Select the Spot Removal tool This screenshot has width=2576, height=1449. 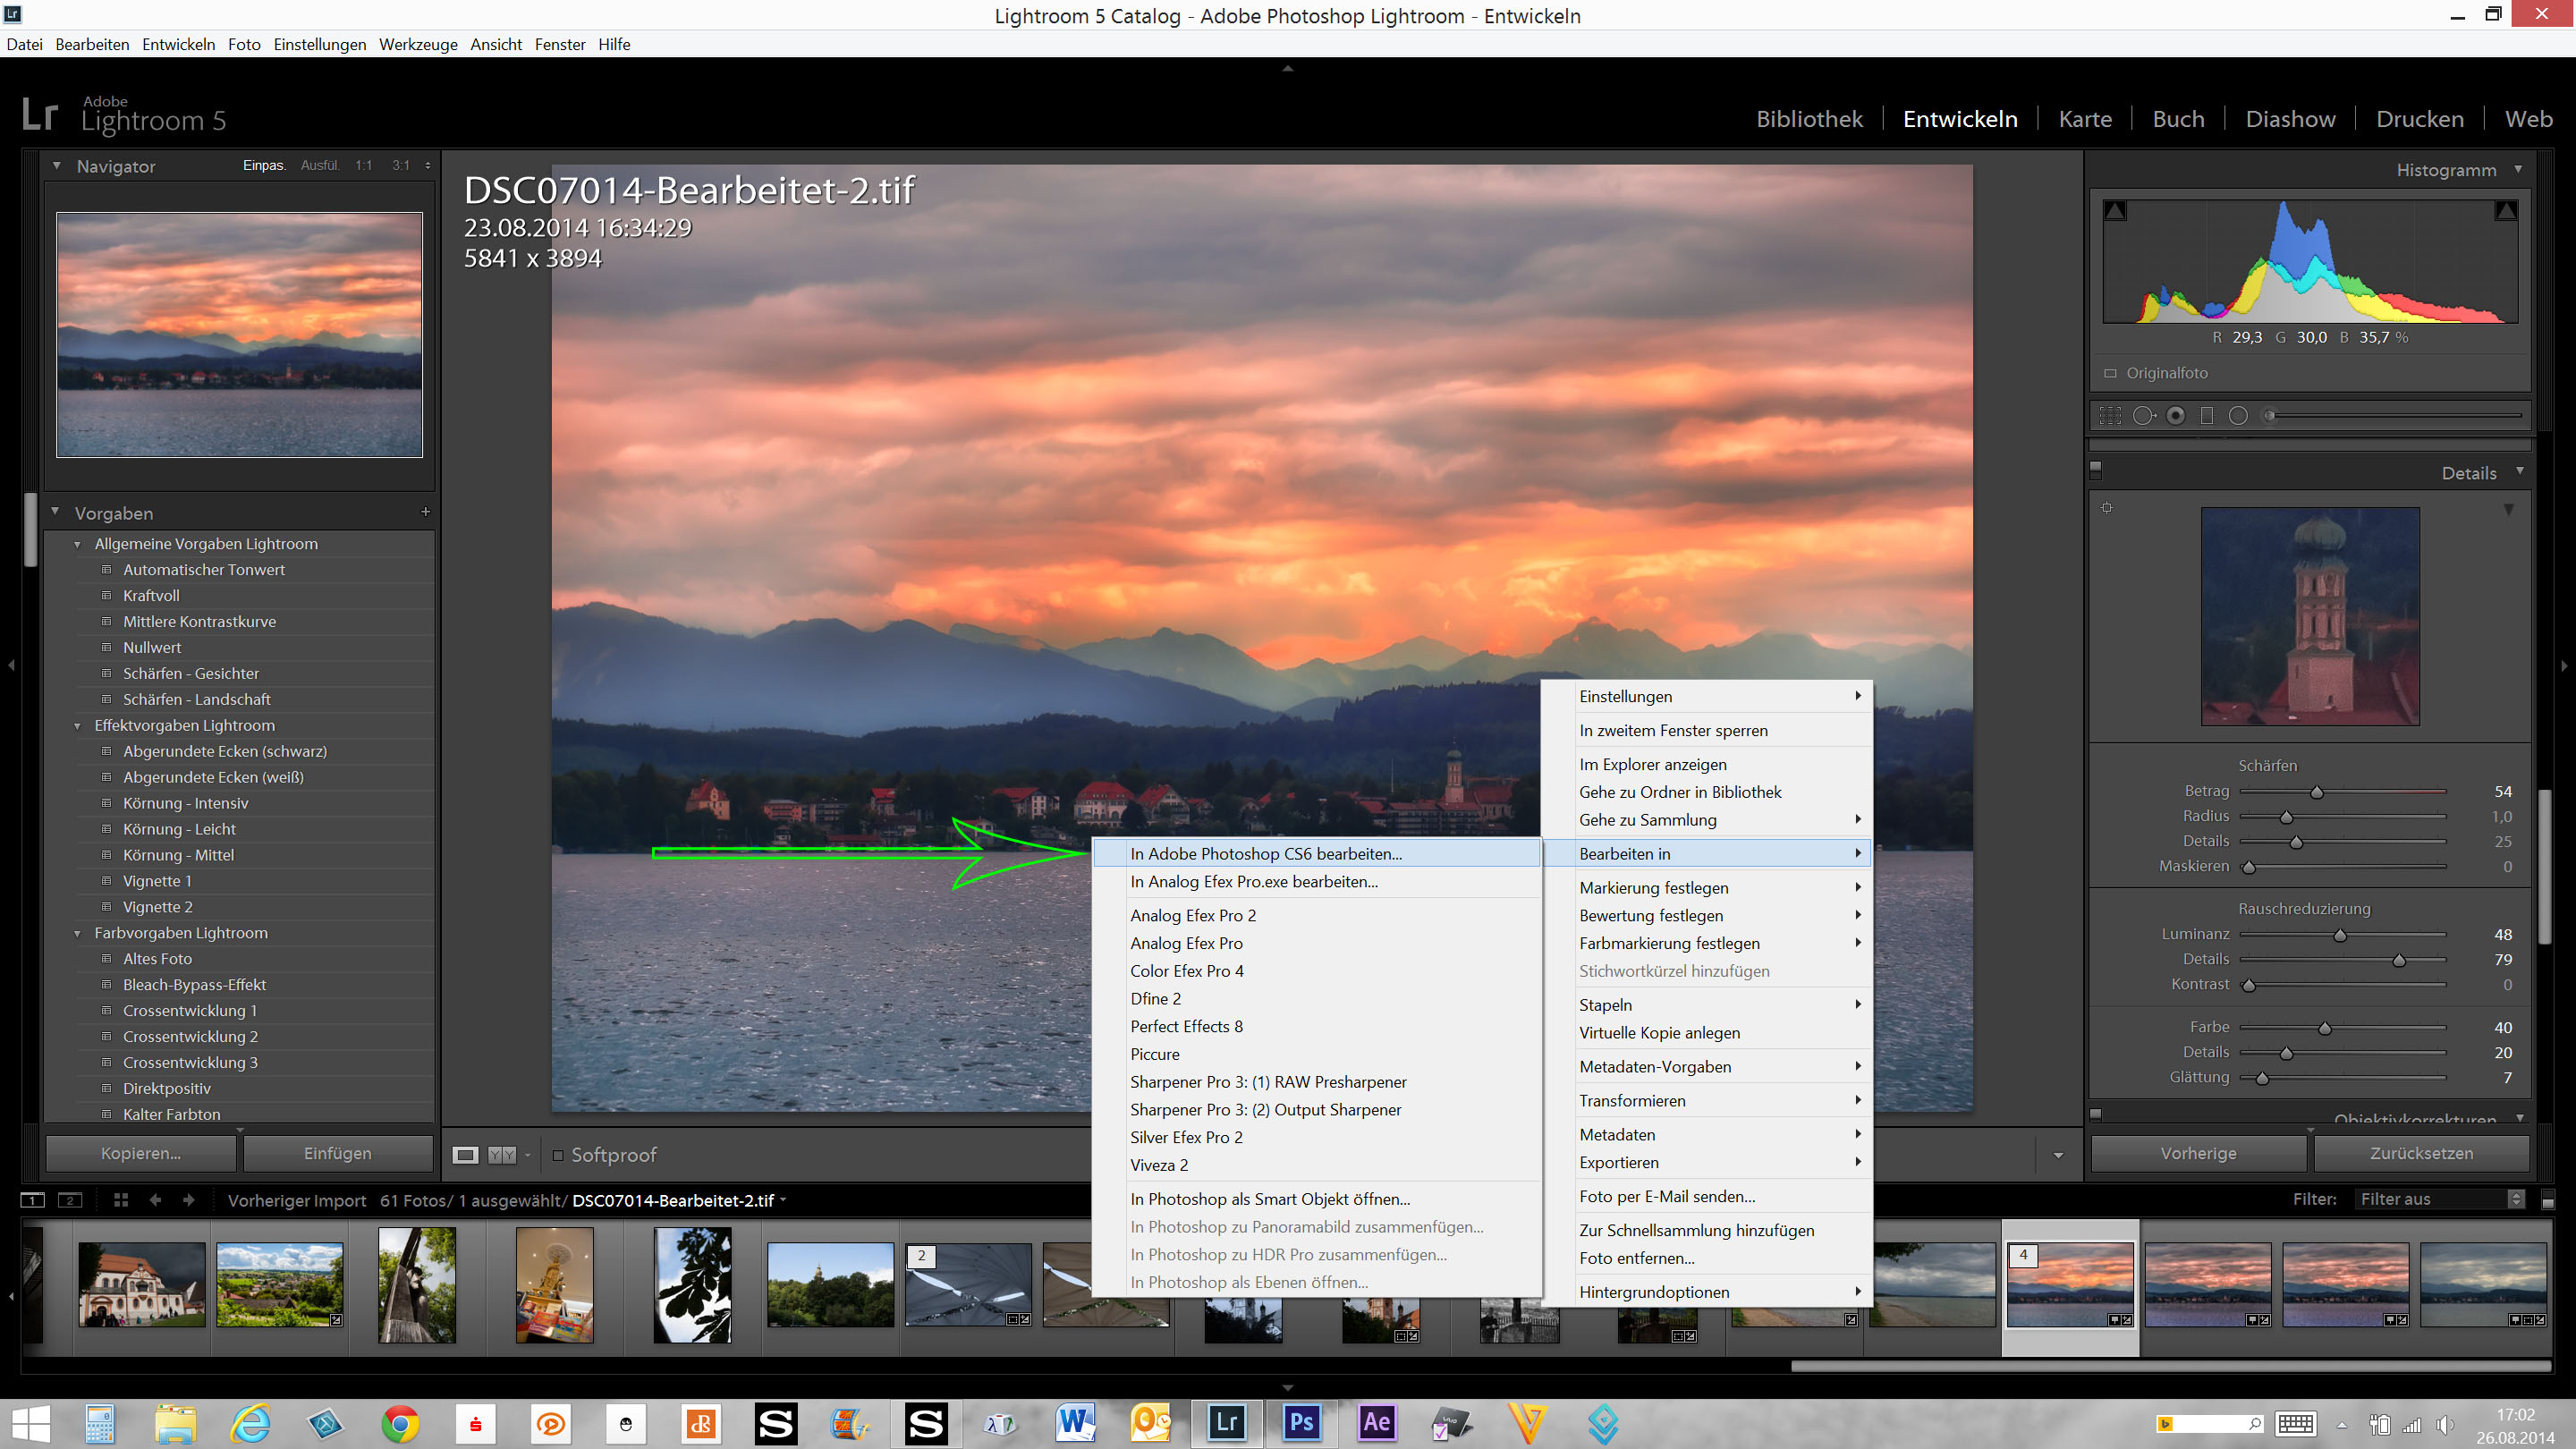click(2143, 416)
